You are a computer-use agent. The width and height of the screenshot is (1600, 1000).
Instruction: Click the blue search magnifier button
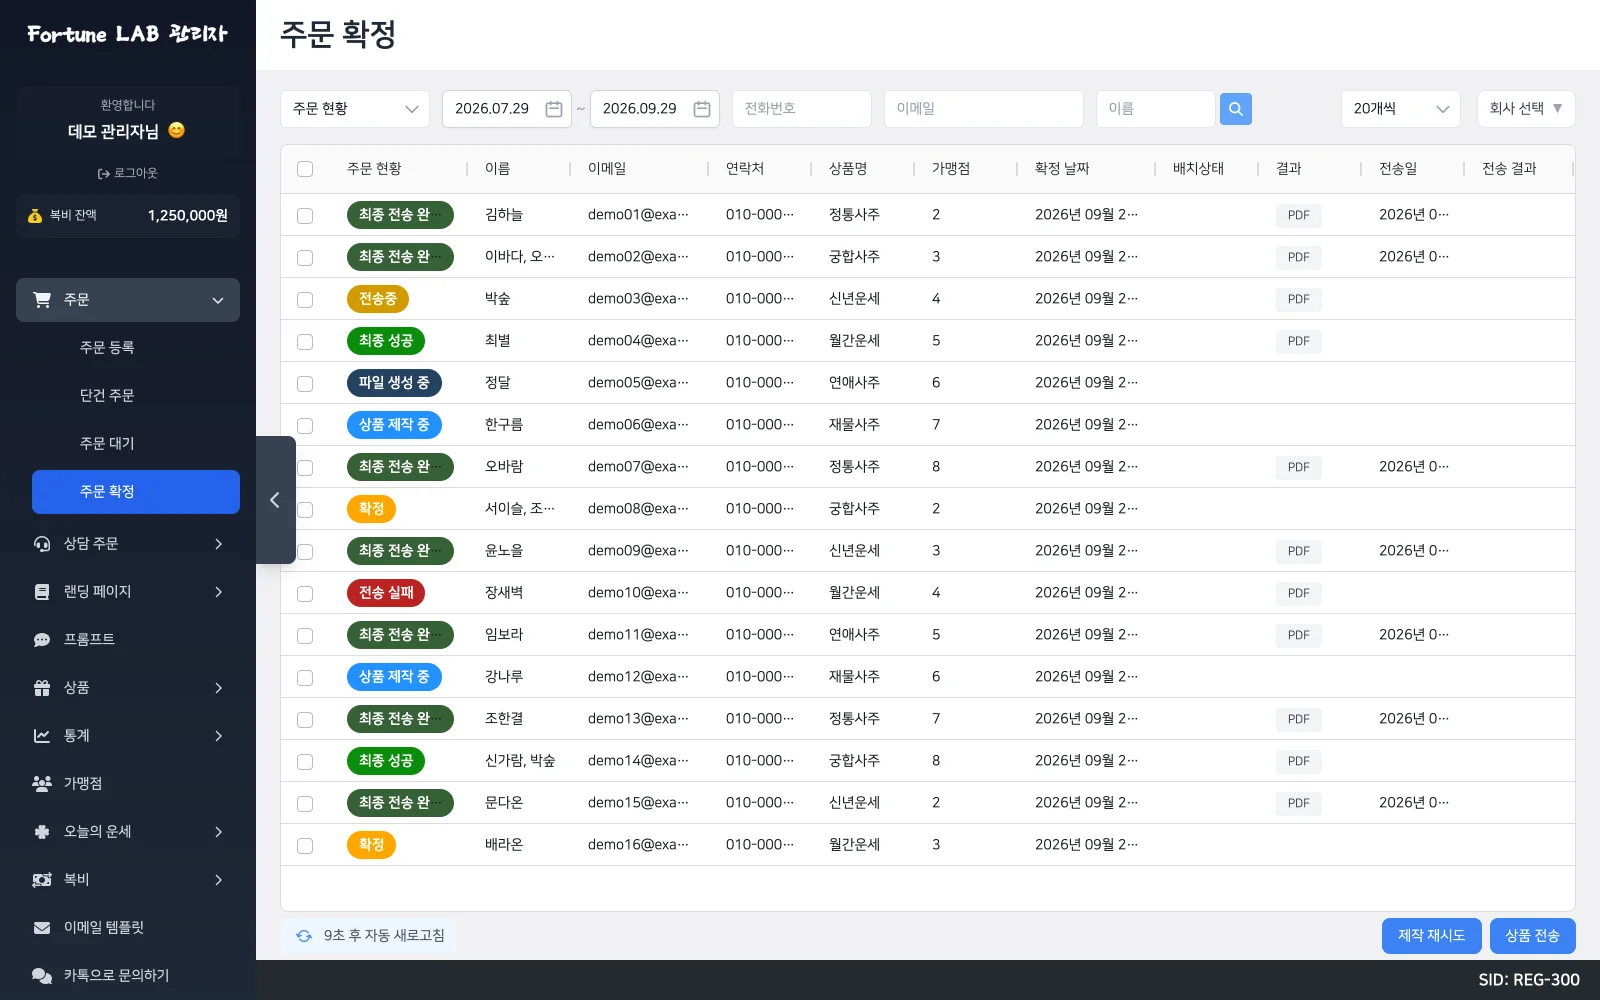(1236, 109)
